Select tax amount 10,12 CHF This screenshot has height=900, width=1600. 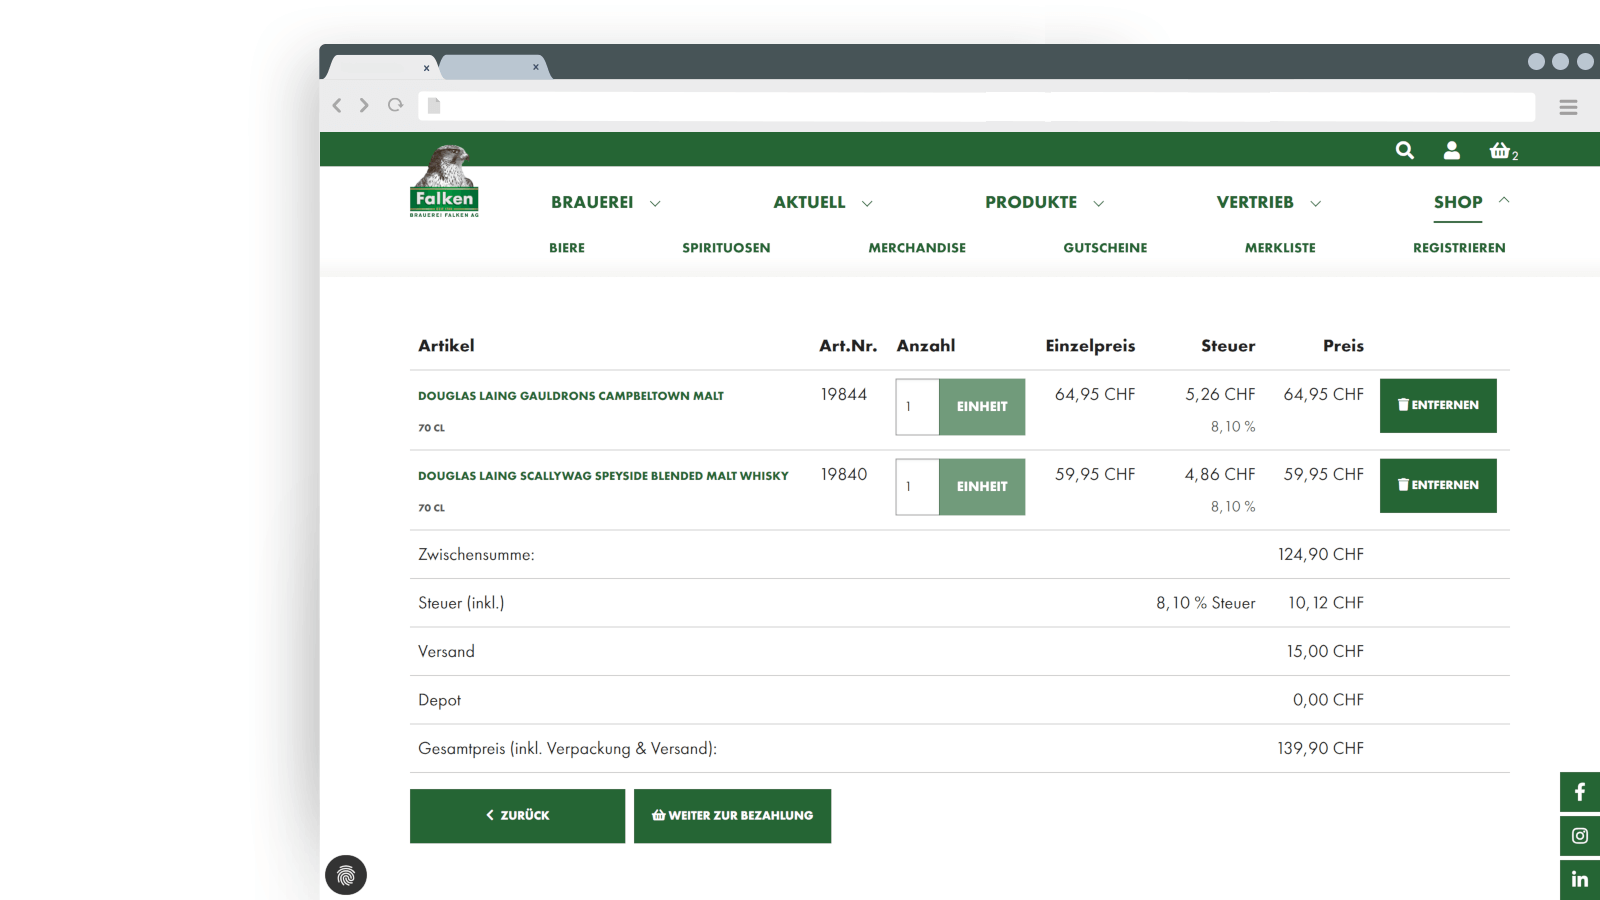1326,603
